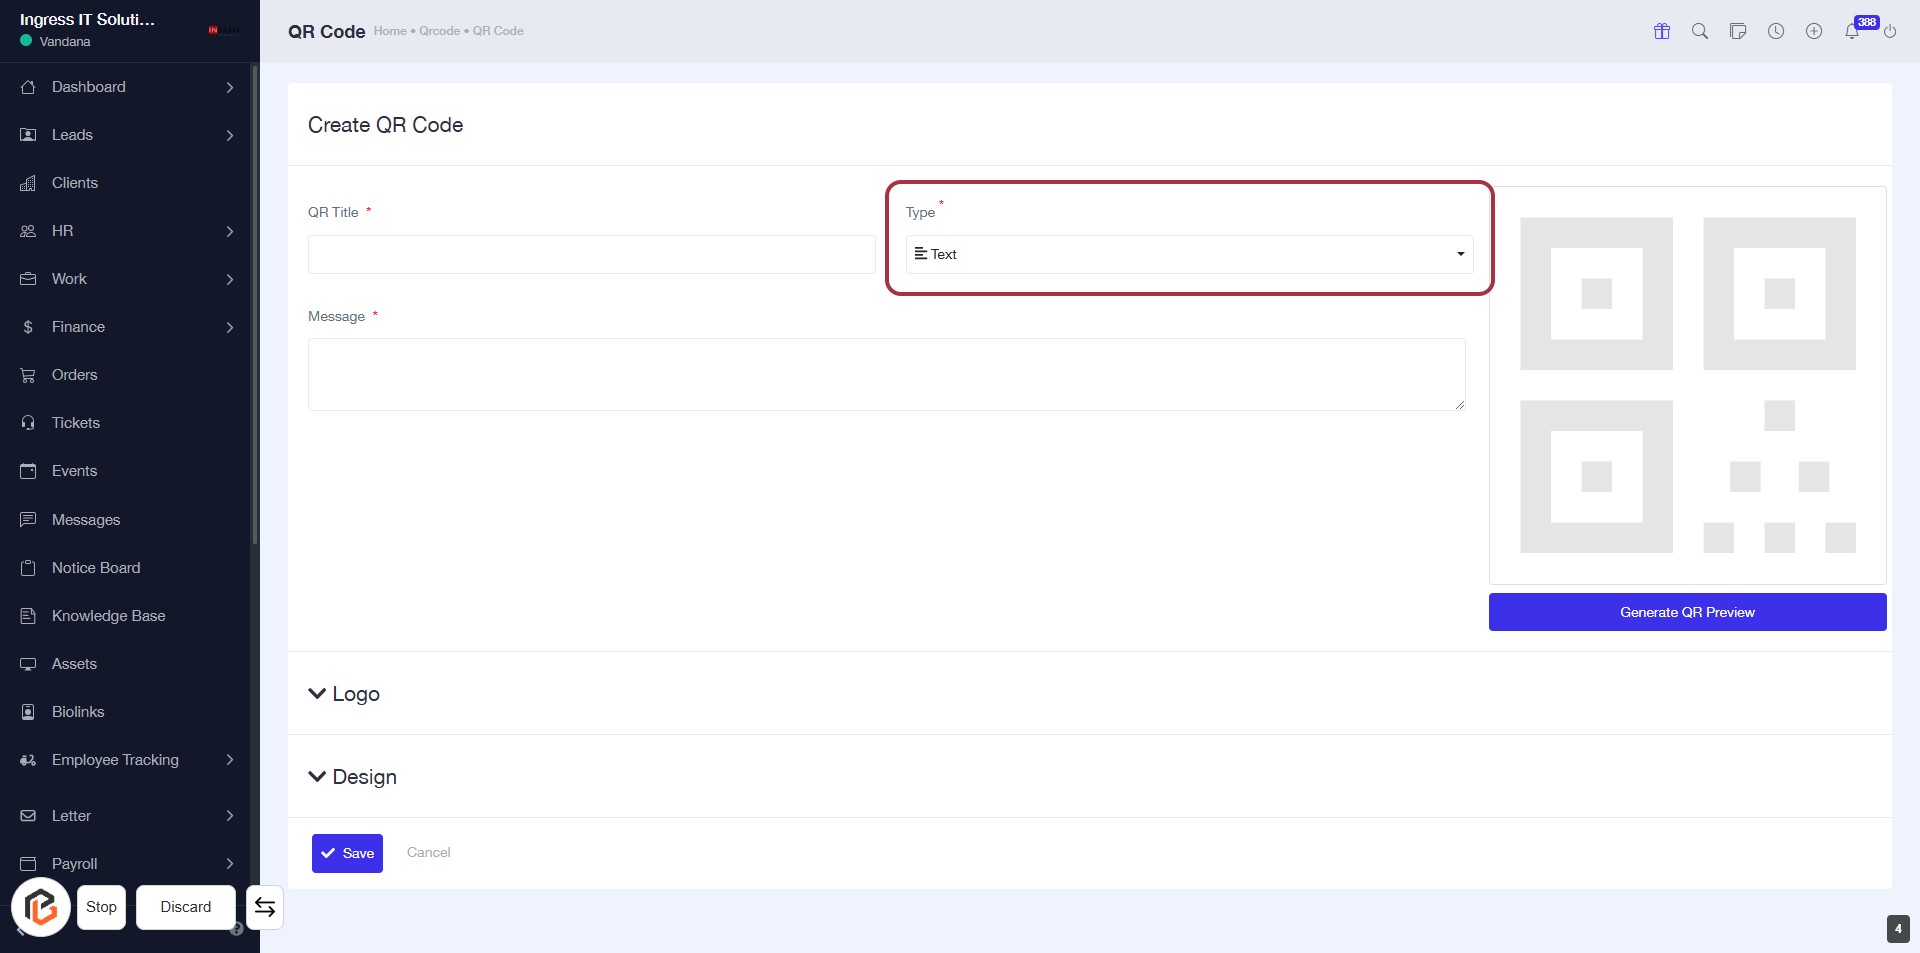Click into the QR Title field
Image resolution: width=1920 pixels, height=953 pixels.
click(591, 254)
